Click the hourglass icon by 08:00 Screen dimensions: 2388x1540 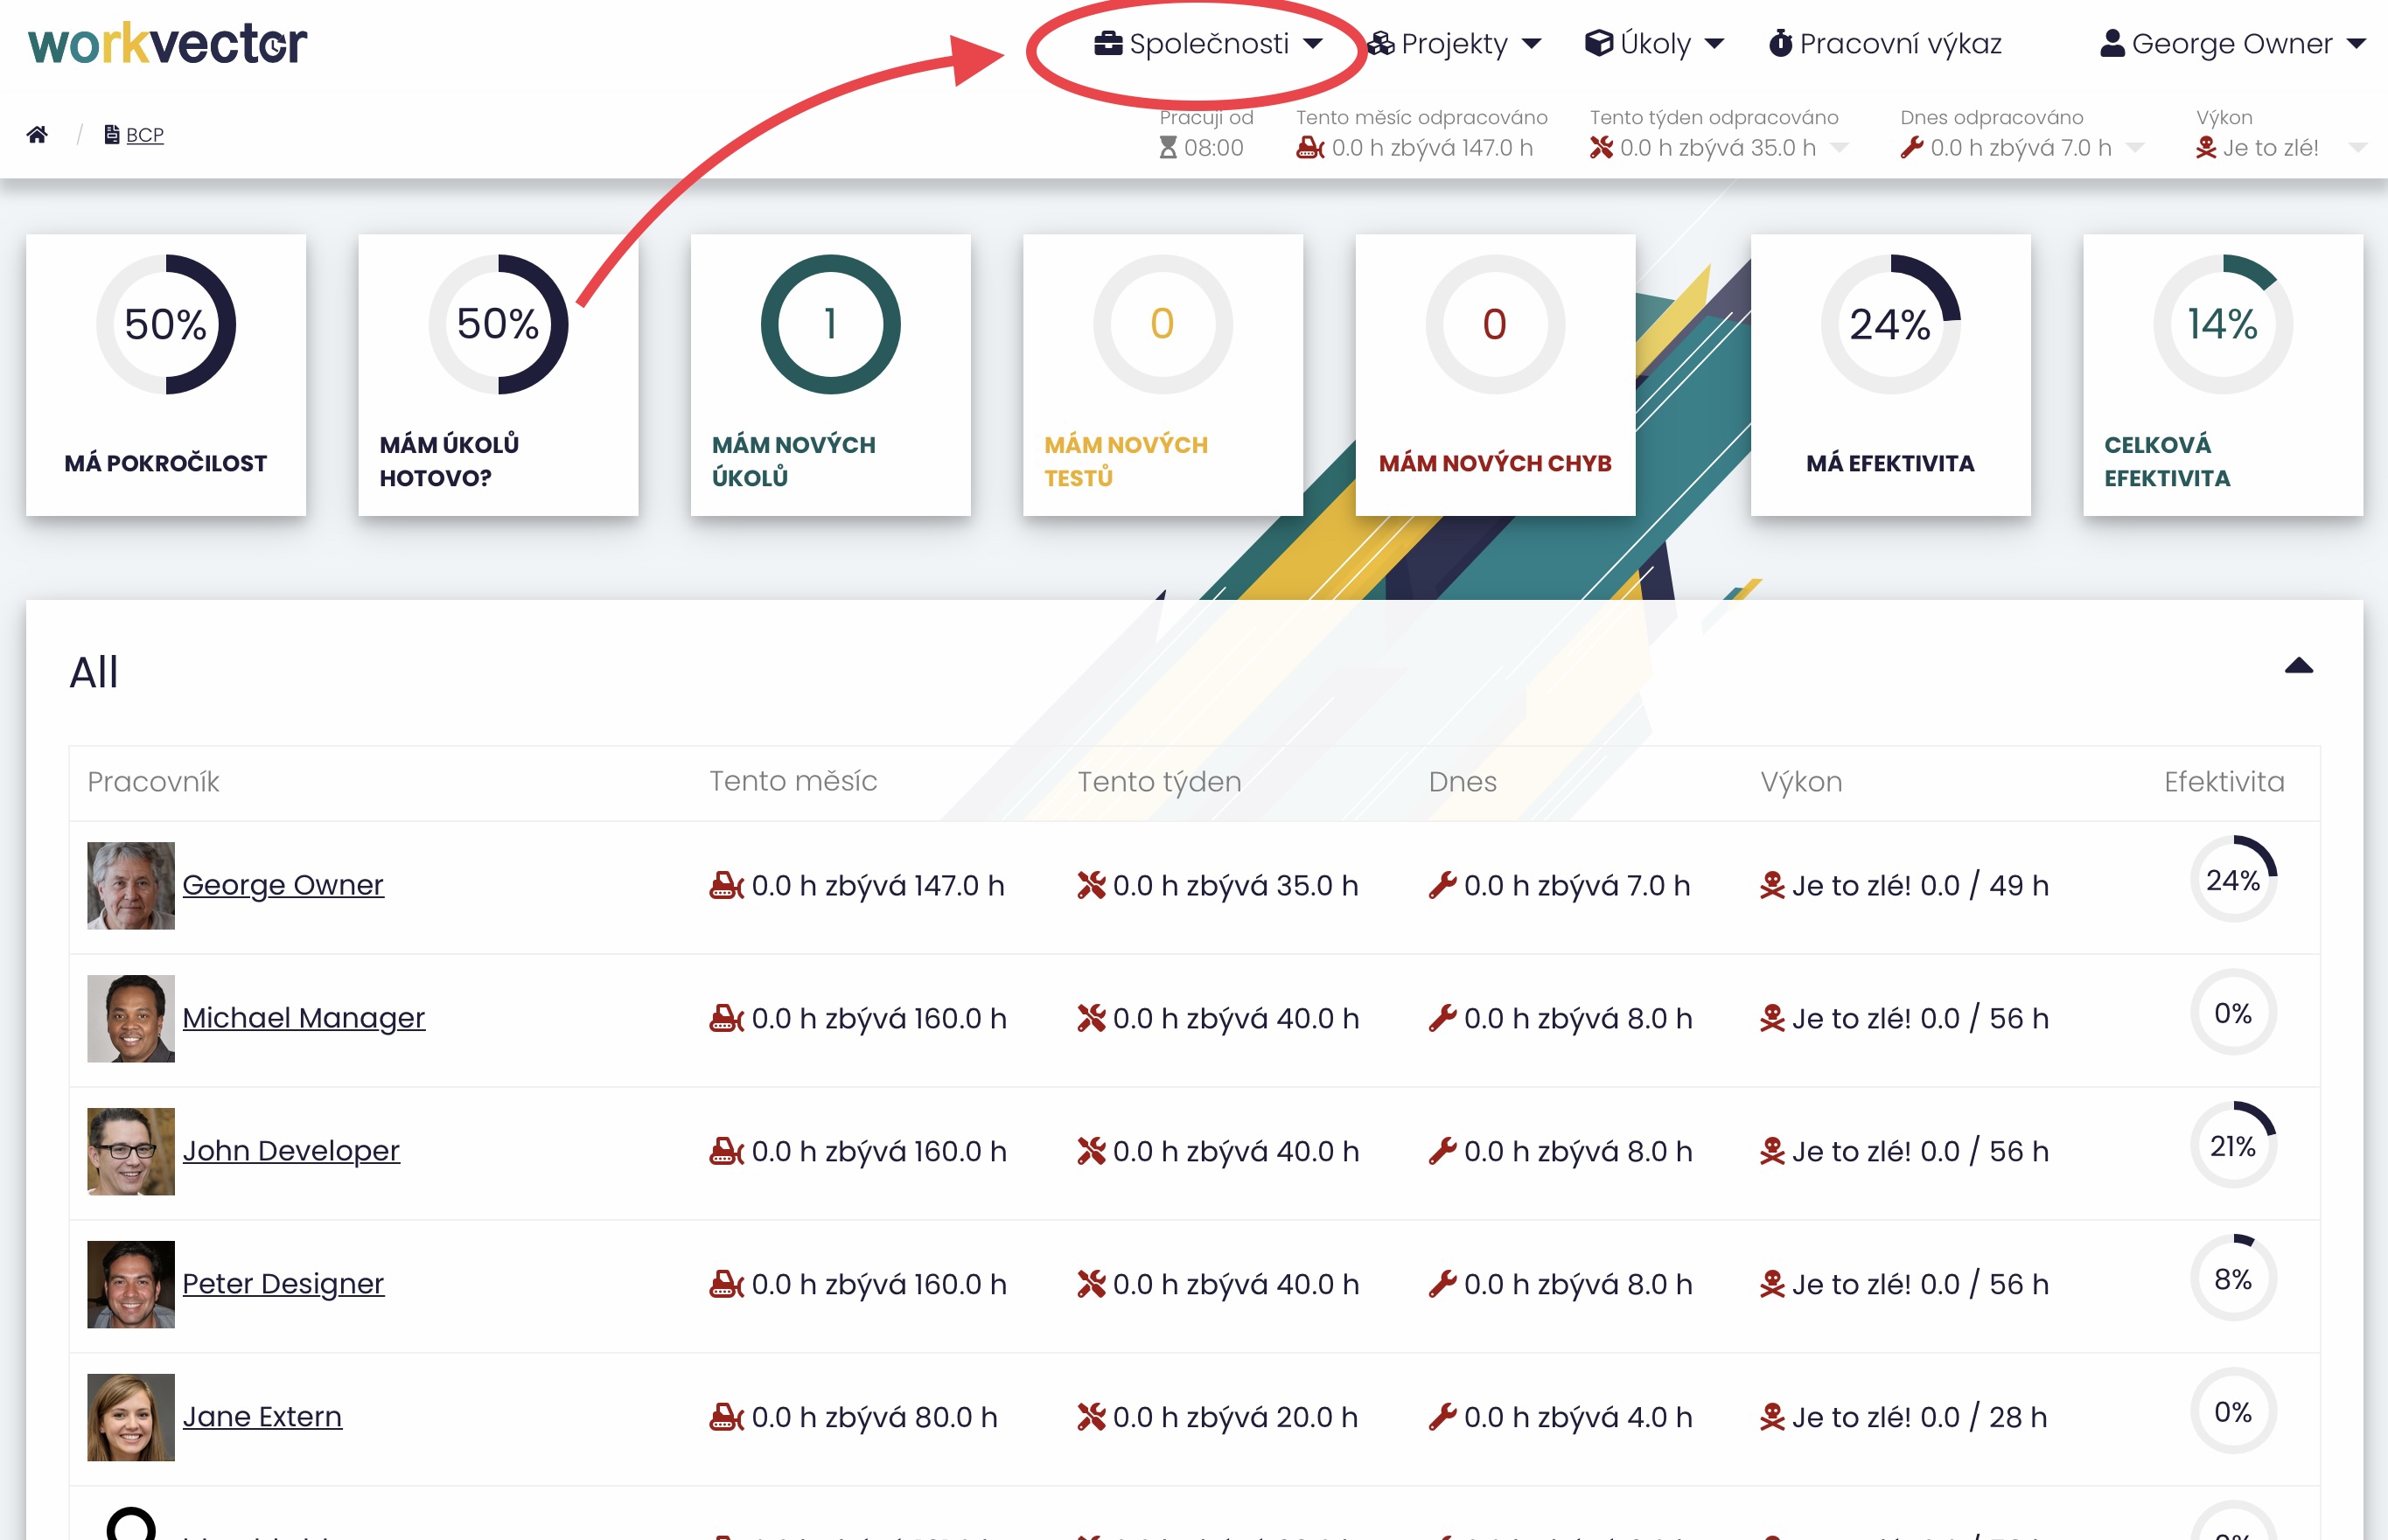(x=1167, y=148)
